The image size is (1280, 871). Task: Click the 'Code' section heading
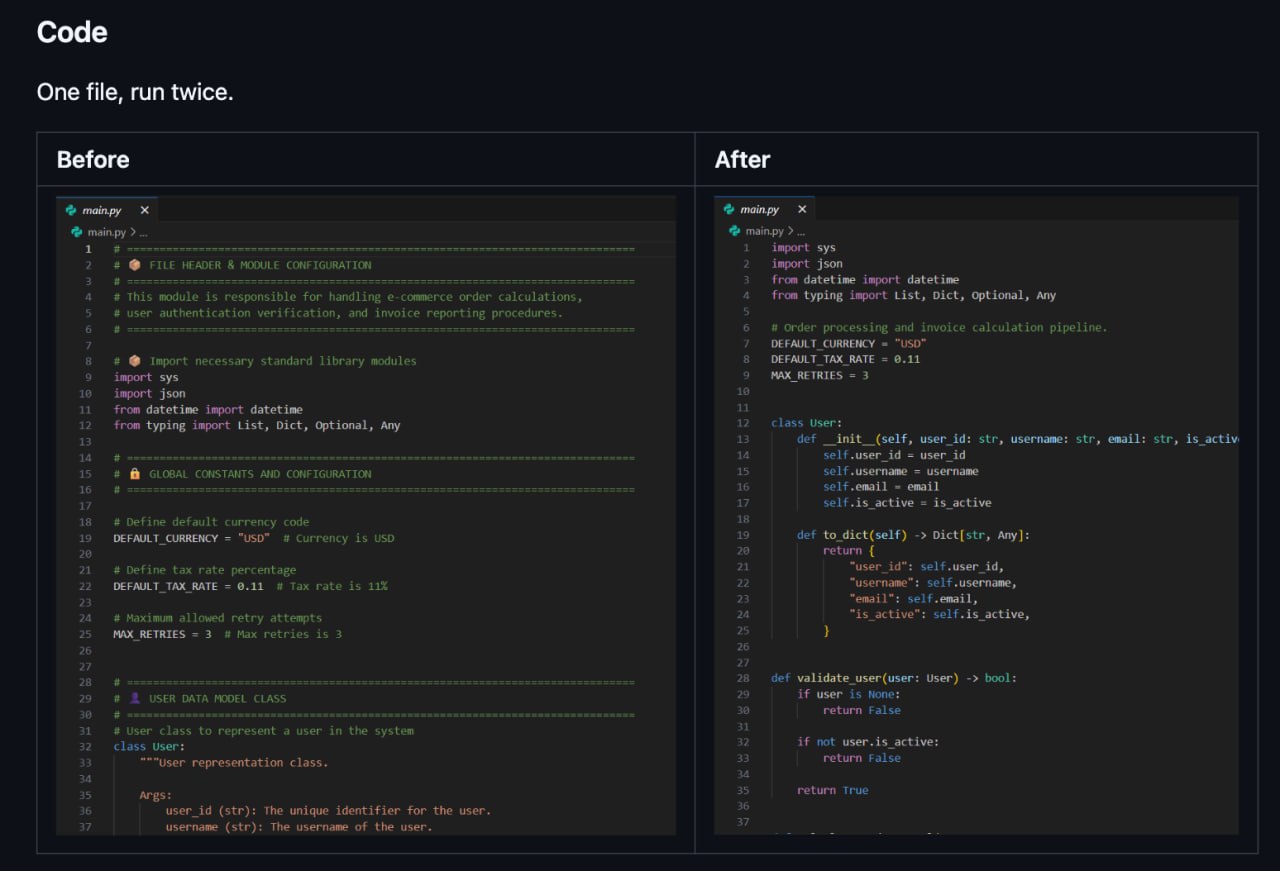coord(72,32)
